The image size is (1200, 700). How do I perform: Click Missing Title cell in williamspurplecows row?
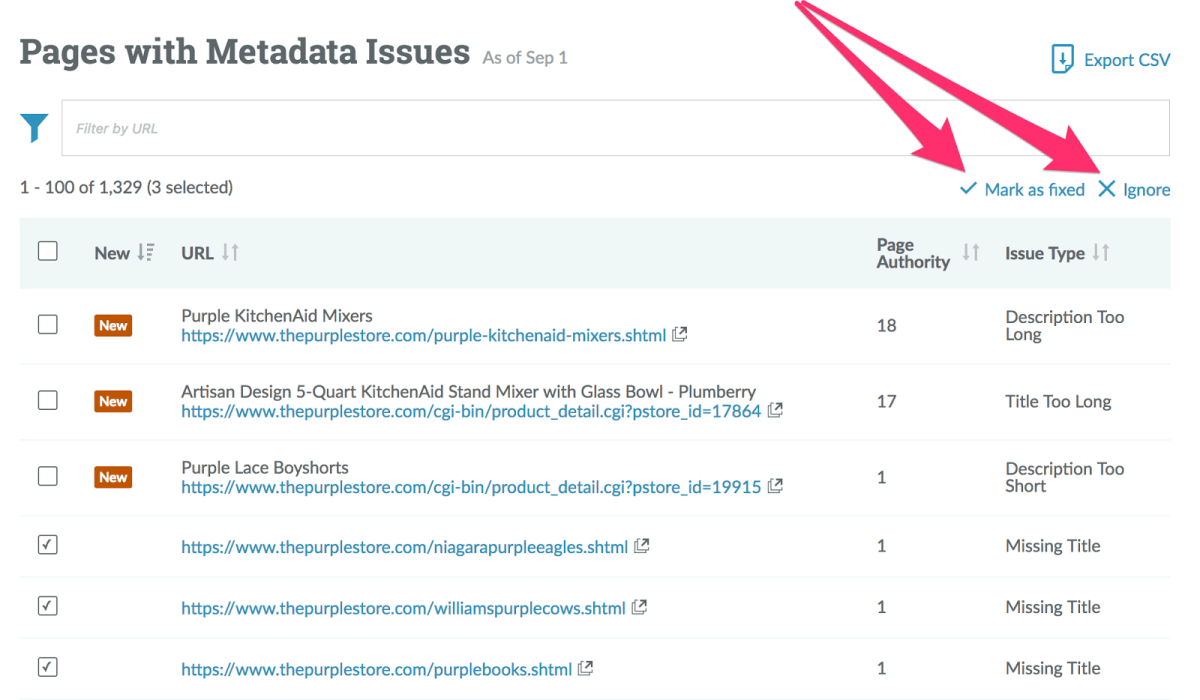pos(1053,607)
